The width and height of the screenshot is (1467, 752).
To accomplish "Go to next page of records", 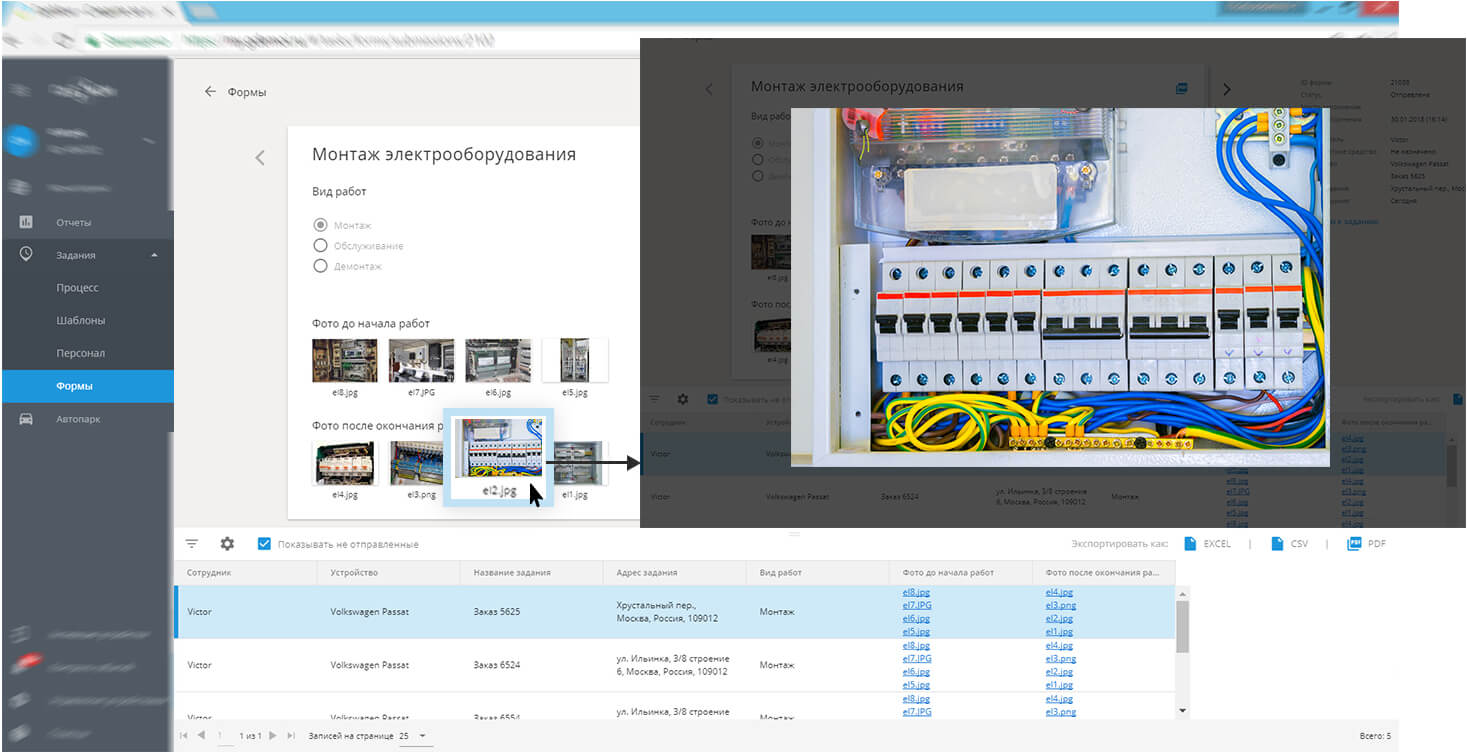I will coord(272,736).
